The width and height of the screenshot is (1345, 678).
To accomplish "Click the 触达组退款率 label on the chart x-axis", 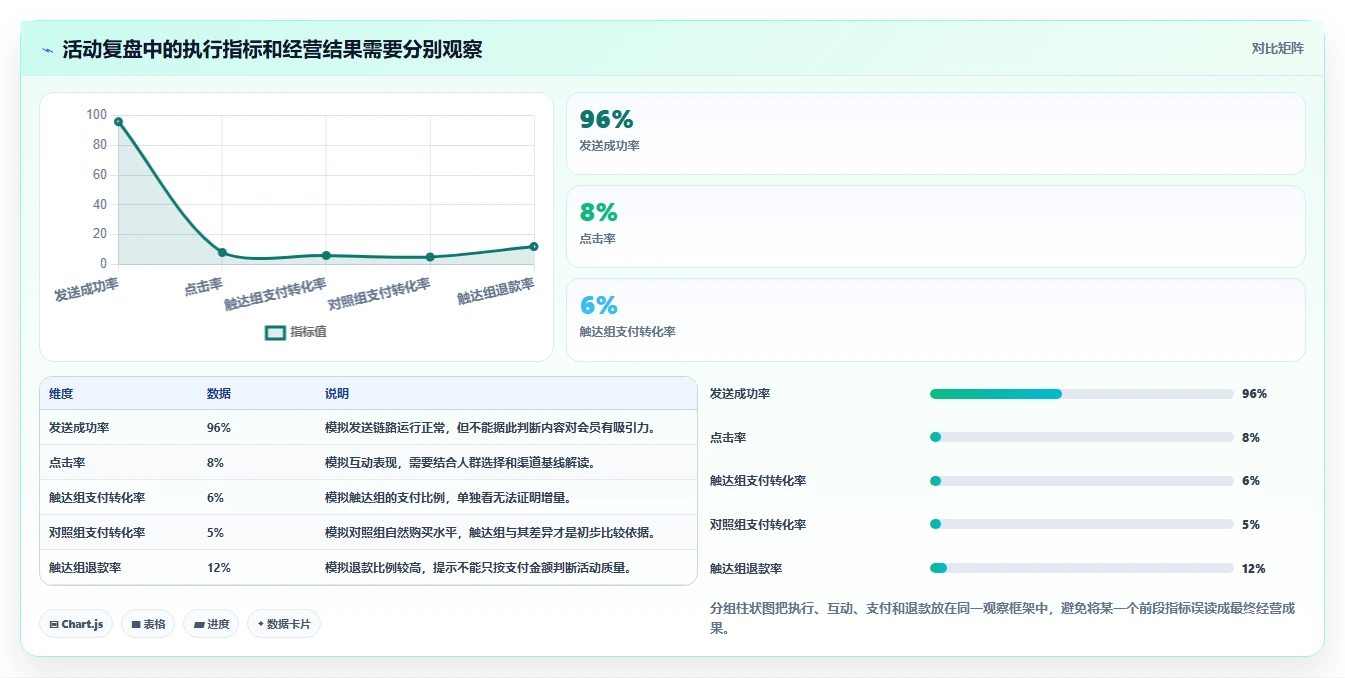I will pos(496,291).
